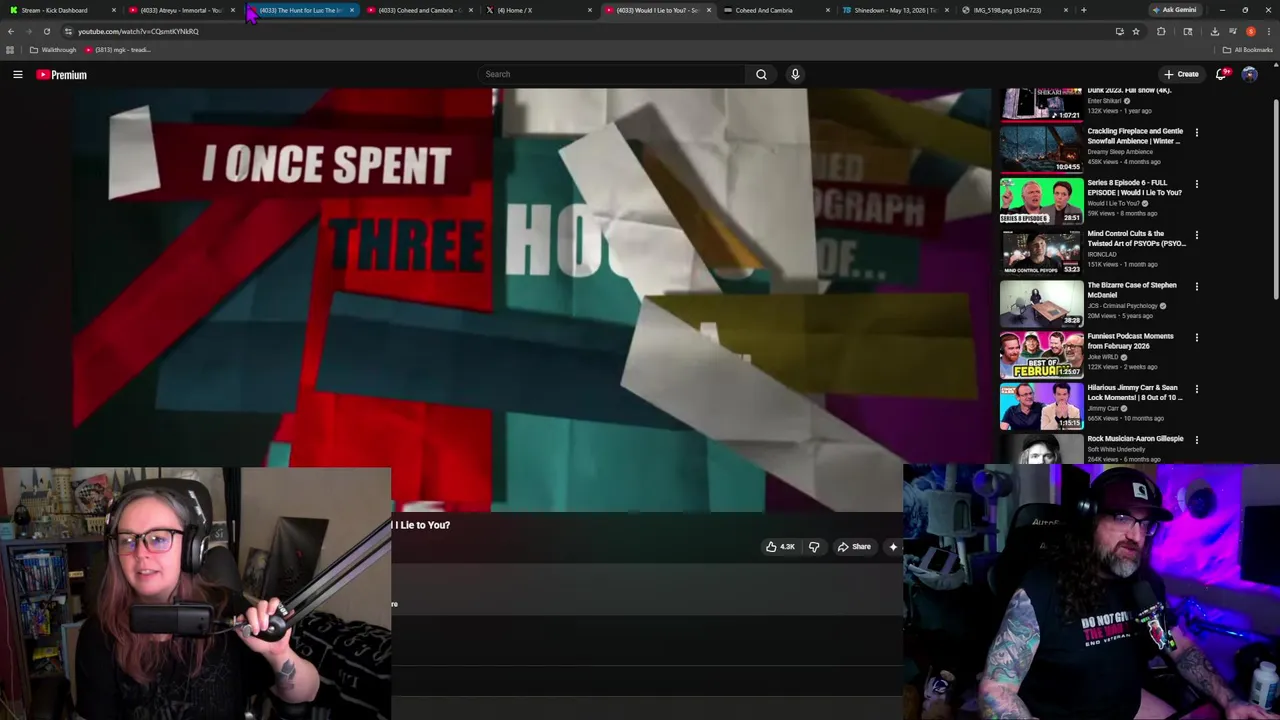Switch to Atreyu - Immortal tab
The height and width of the screenshot is (720, 1280).
[180, 10]
